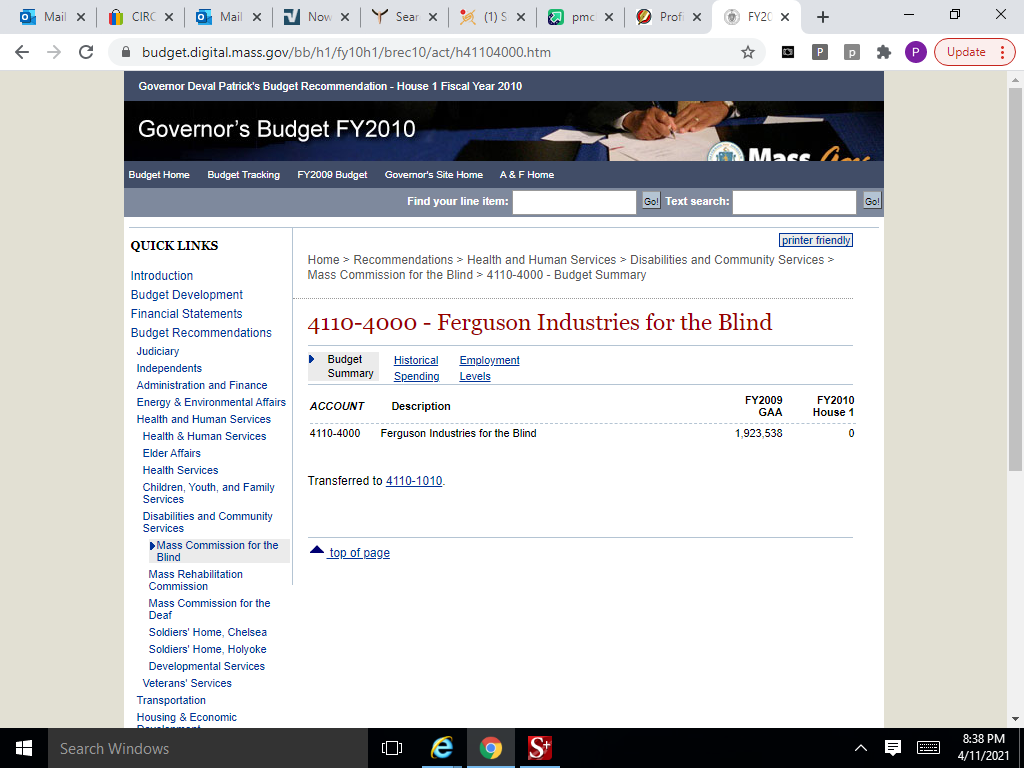Reload the page with refresh icon

86,52
